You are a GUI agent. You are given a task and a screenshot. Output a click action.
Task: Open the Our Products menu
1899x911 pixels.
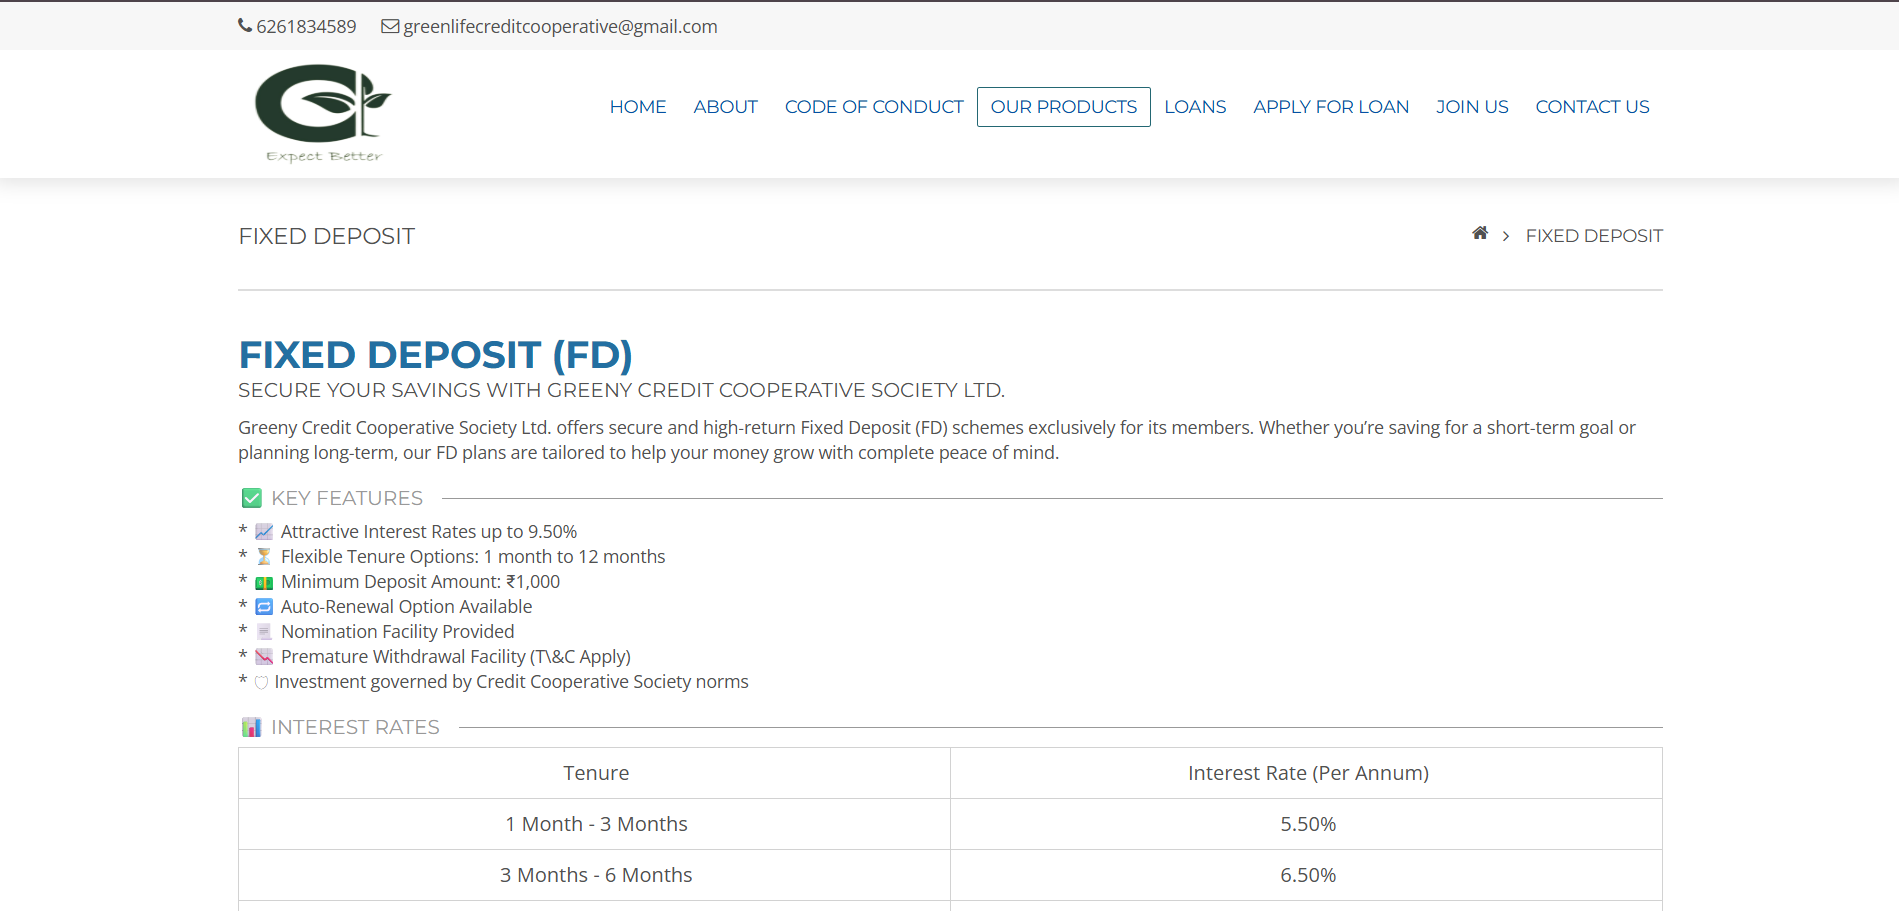pos(1063,107)
